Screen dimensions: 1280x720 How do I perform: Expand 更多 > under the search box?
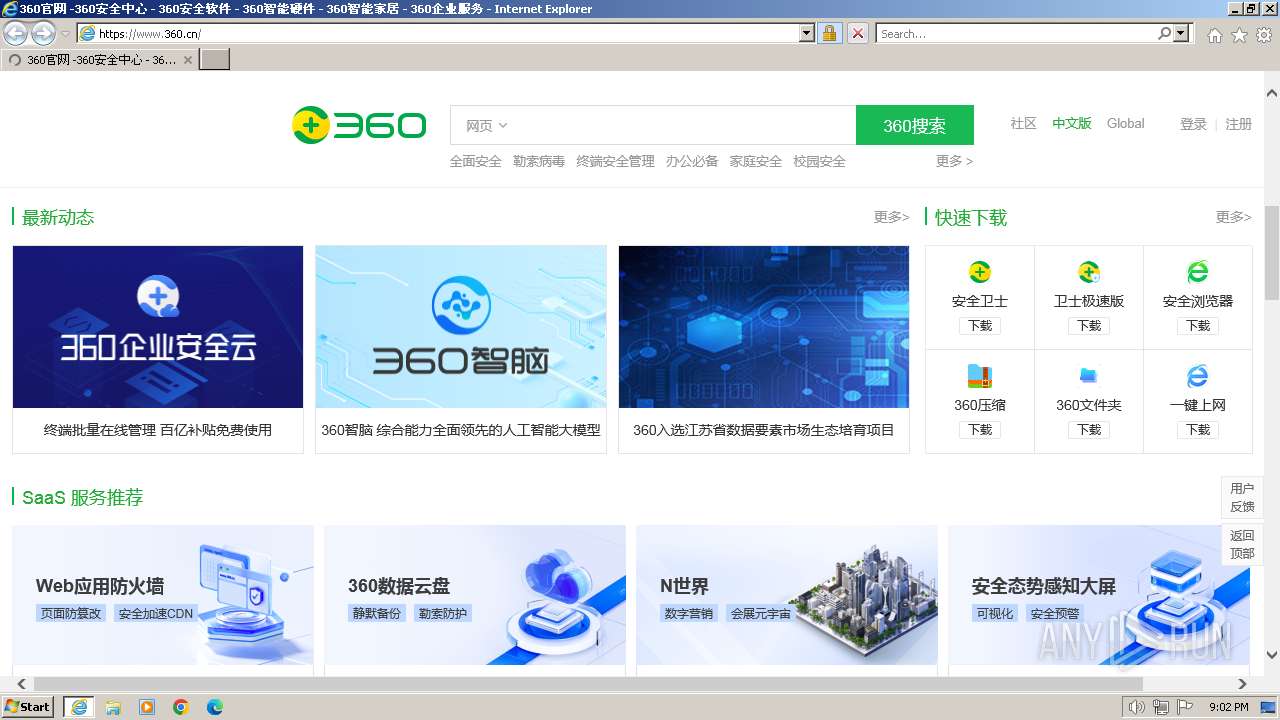tap(954, 161)
